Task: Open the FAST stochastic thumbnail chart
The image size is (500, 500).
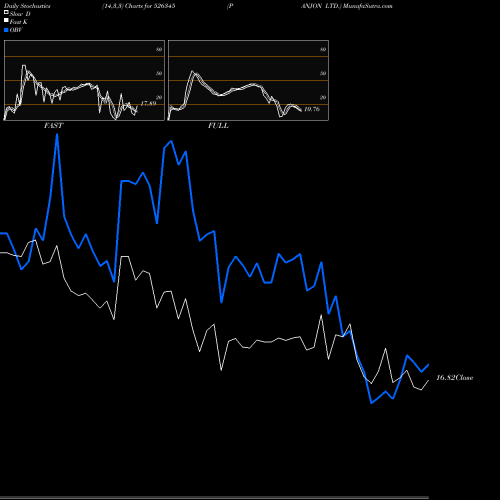Action: click(x=84, y=80)
